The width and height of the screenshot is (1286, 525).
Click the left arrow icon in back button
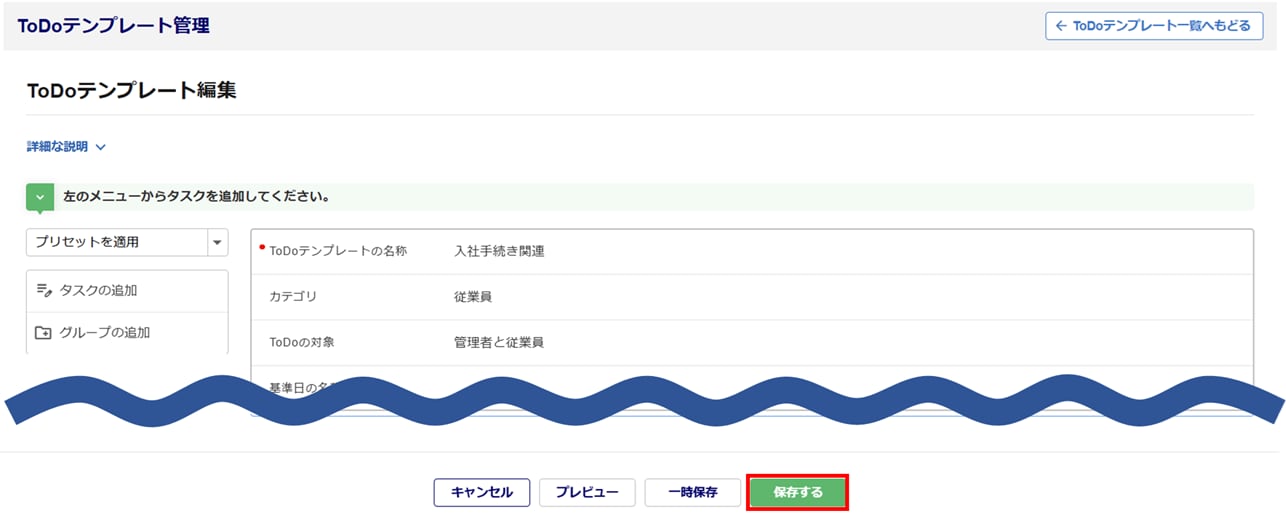1061,26
